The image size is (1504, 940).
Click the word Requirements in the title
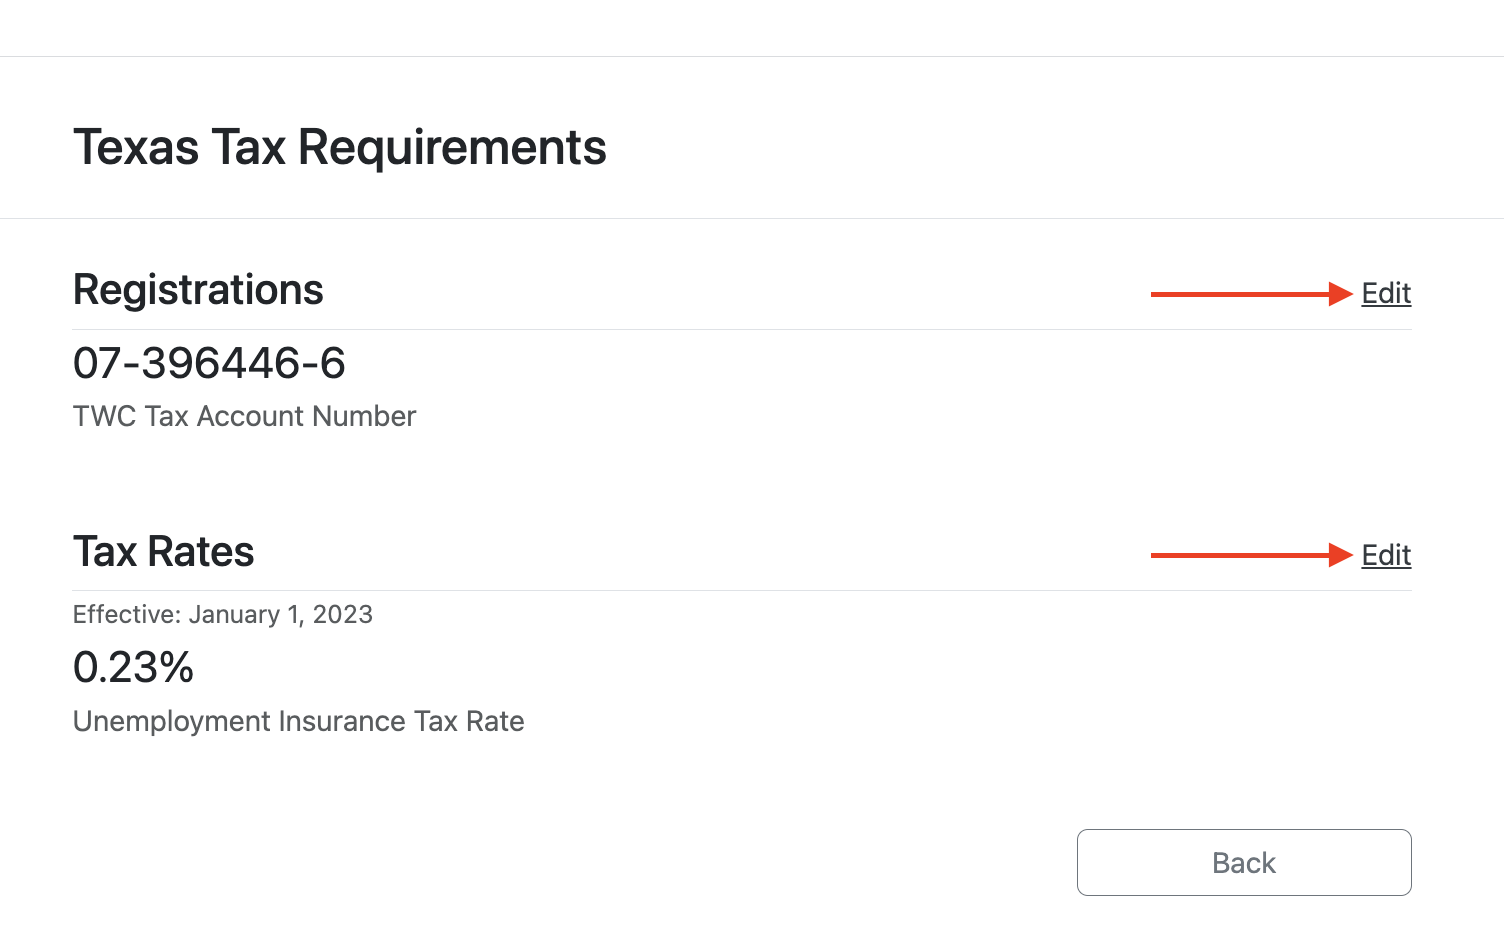click(x=452, y=147)
